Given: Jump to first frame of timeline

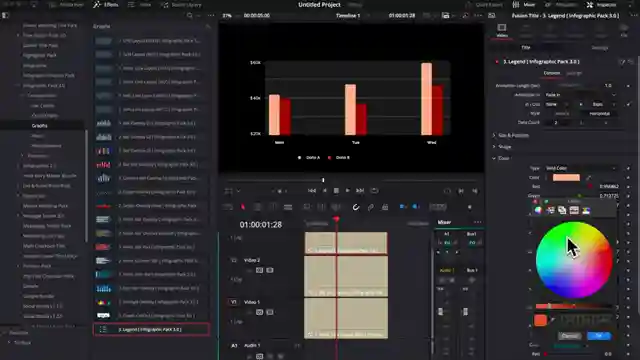Looking at the screenshot, I should [312, 191].
